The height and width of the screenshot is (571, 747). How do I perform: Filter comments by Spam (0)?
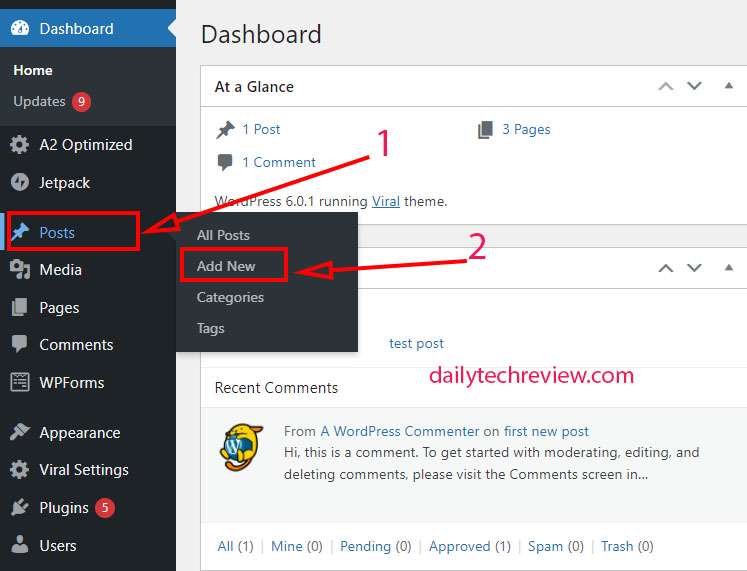tap(555, 546)
